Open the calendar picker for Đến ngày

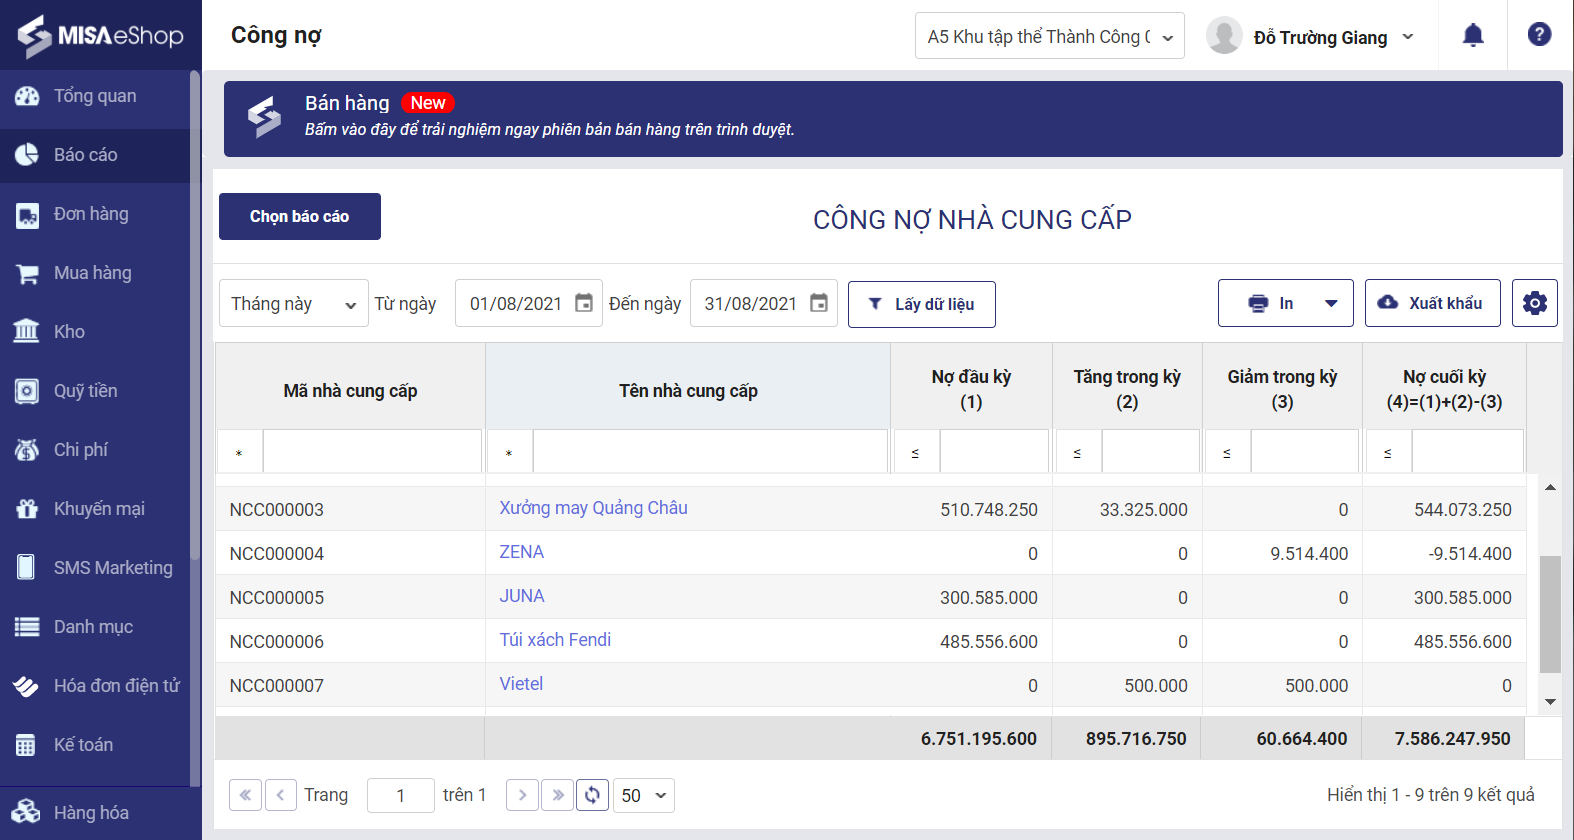(819, 303)
